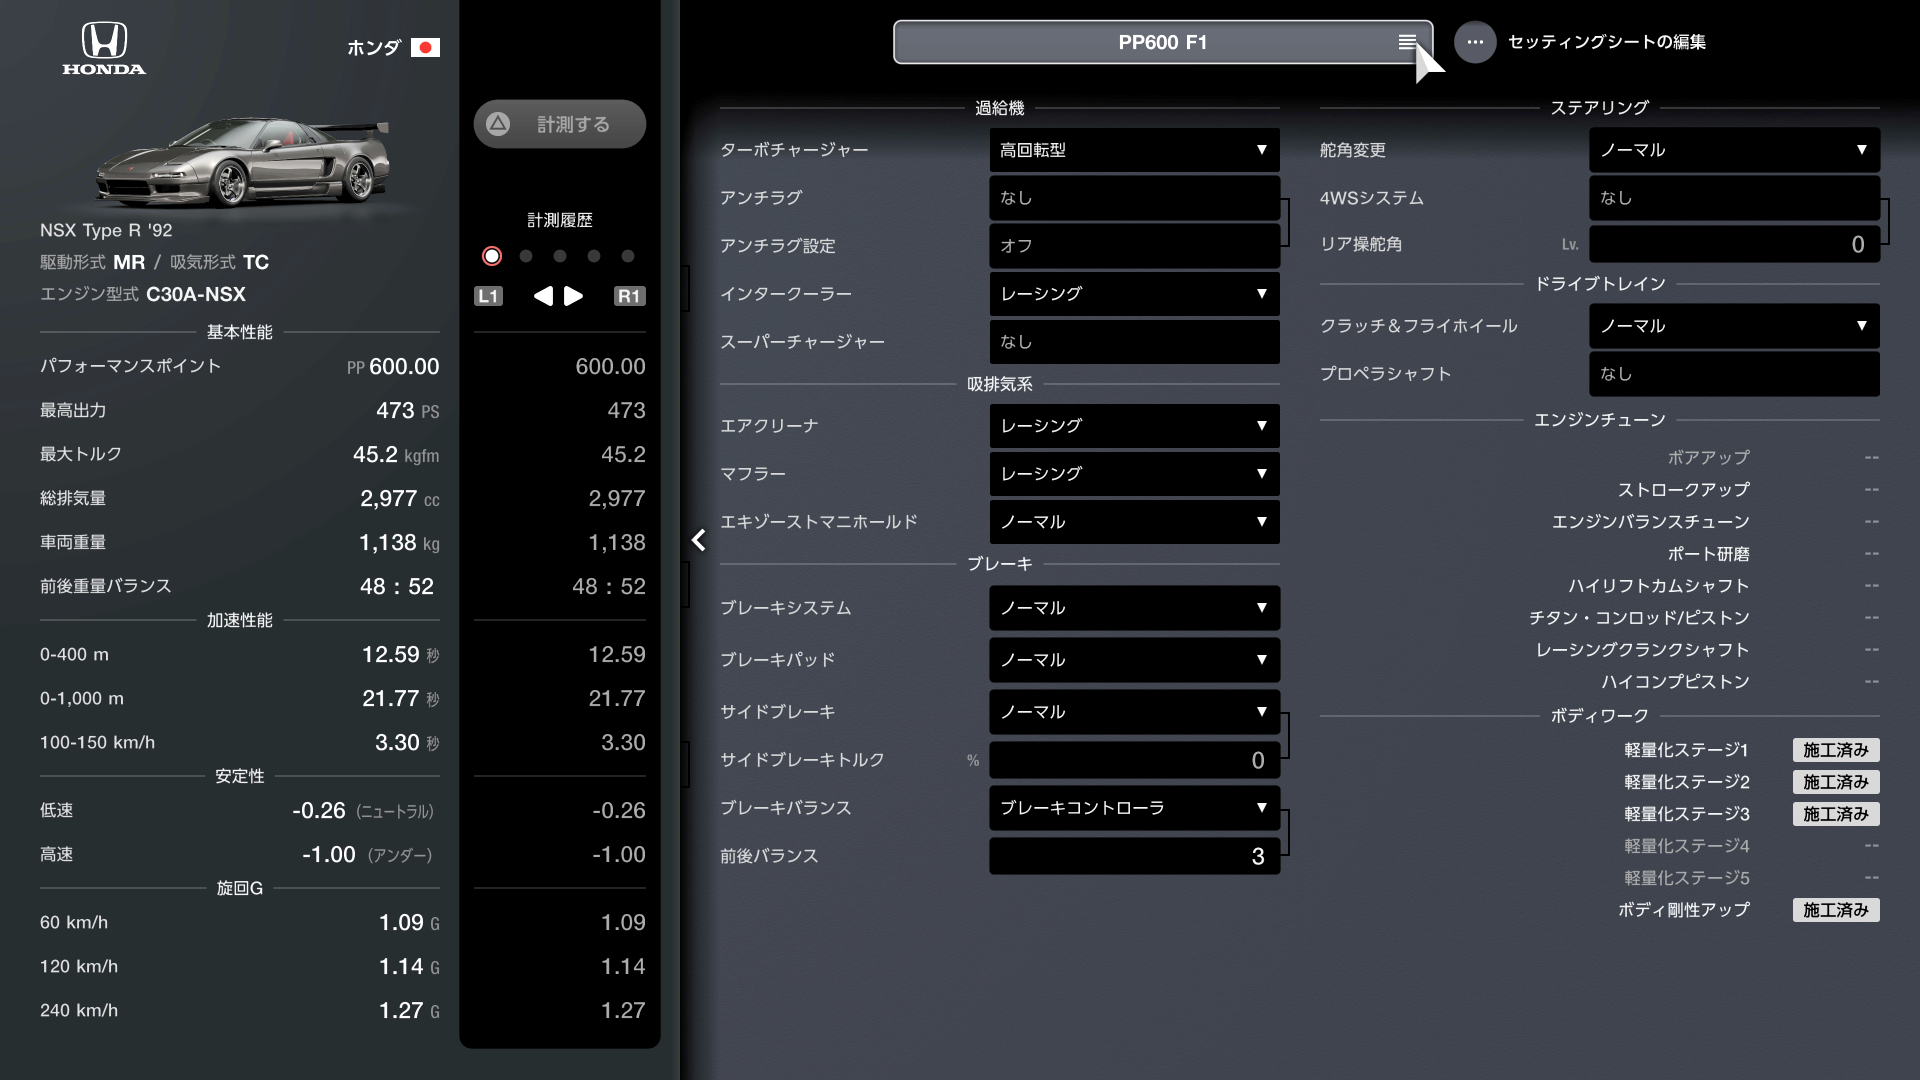The width and height of the screenshot is (1920, 1080).
Task: Click the L1 shoulder button icon
Action: pyautogui.click(x=488, y=296)
